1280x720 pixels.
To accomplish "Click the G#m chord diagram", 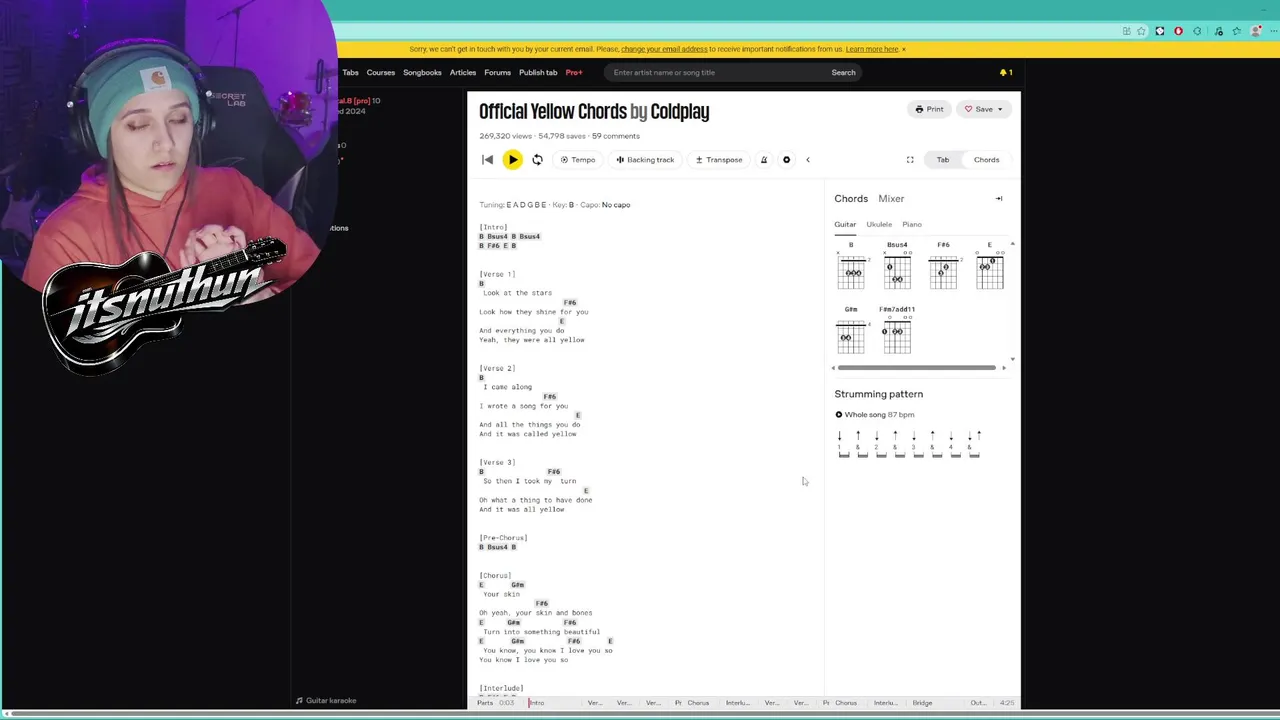I will (x=851, y=331).
